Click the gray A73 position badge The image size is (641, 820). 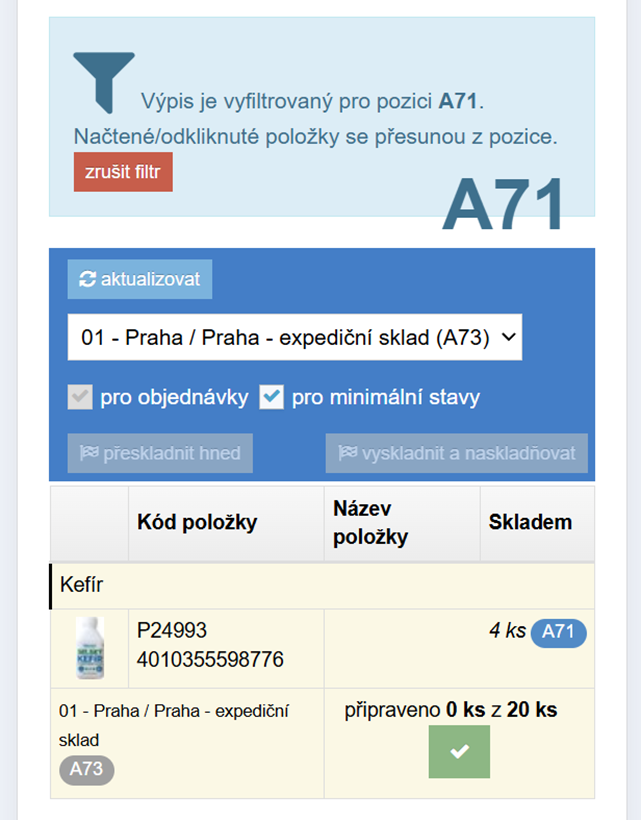(x=87, y=770)
